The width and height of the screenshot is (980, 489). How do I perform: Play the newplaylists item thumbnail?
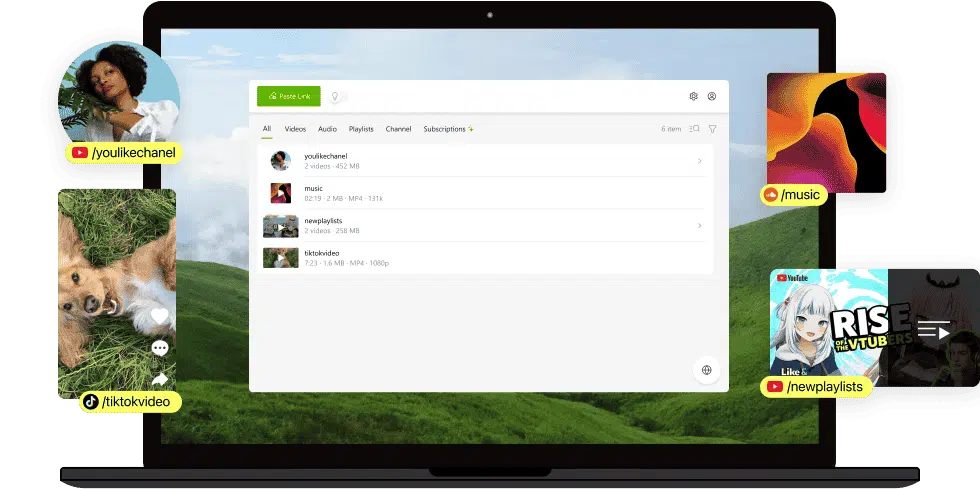coord(281,226)
